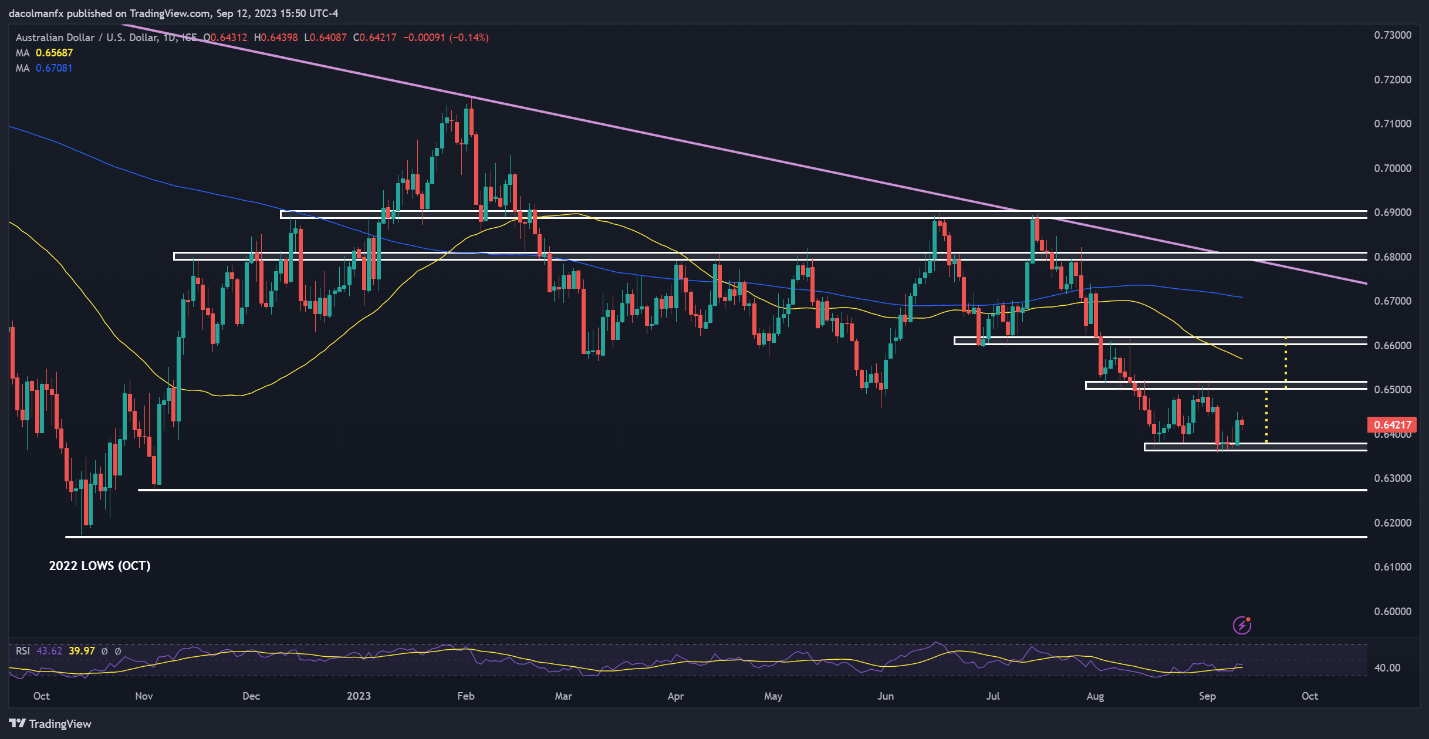Screen dimensions: 1429x739
Task: Click the 0.70000 price axis label
Action: click(x=1398, y=168)
